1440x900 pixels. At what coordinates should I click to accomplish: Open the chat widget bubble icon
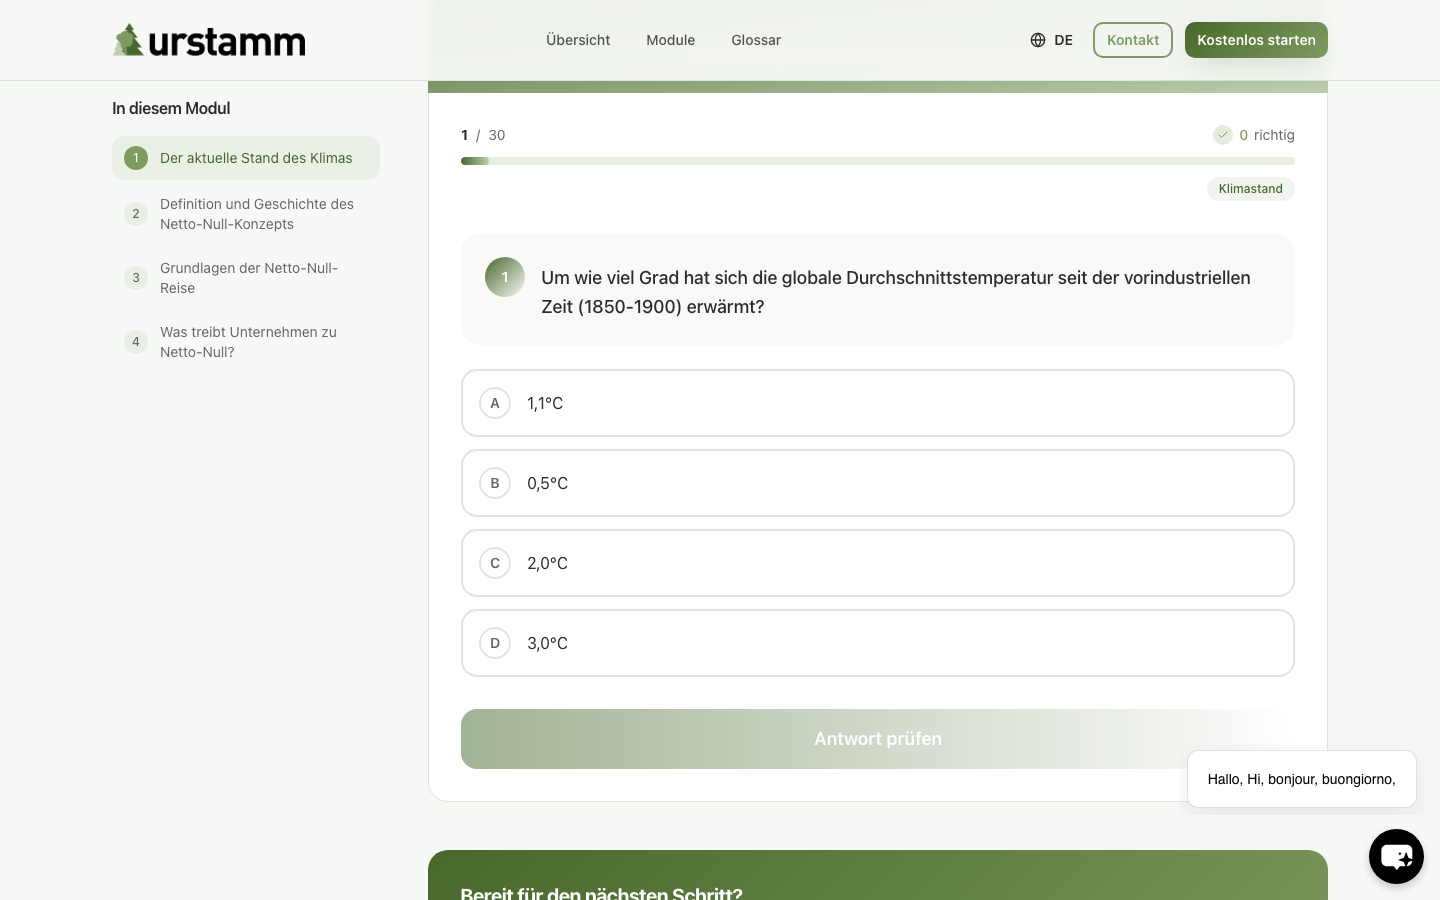click(x=1396, y=856)
